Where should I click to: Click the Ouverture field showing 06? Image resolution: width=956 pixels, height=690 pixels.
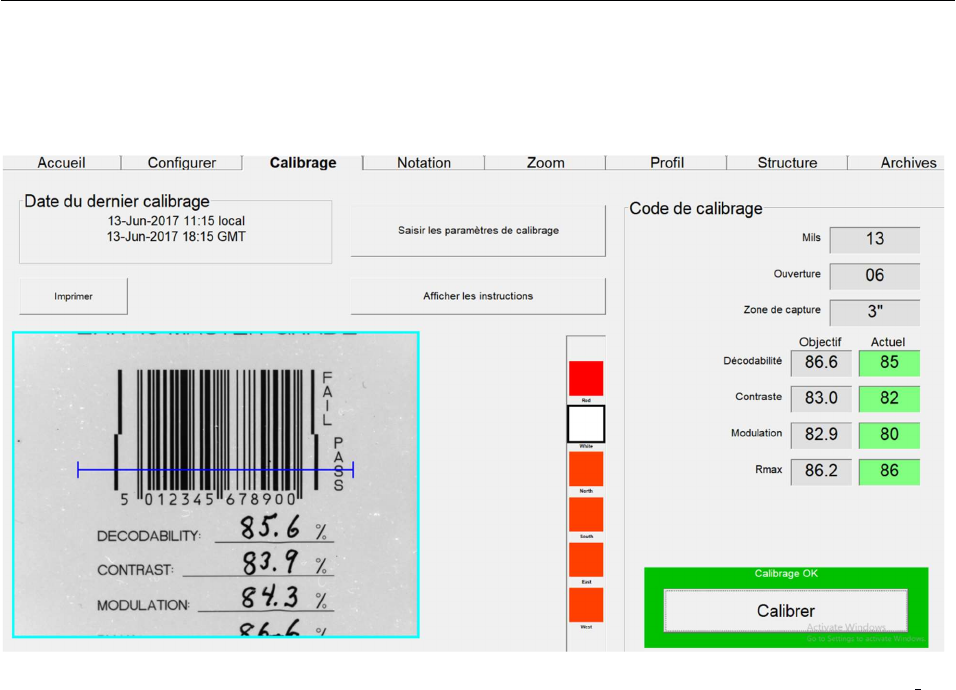(874, 276)
